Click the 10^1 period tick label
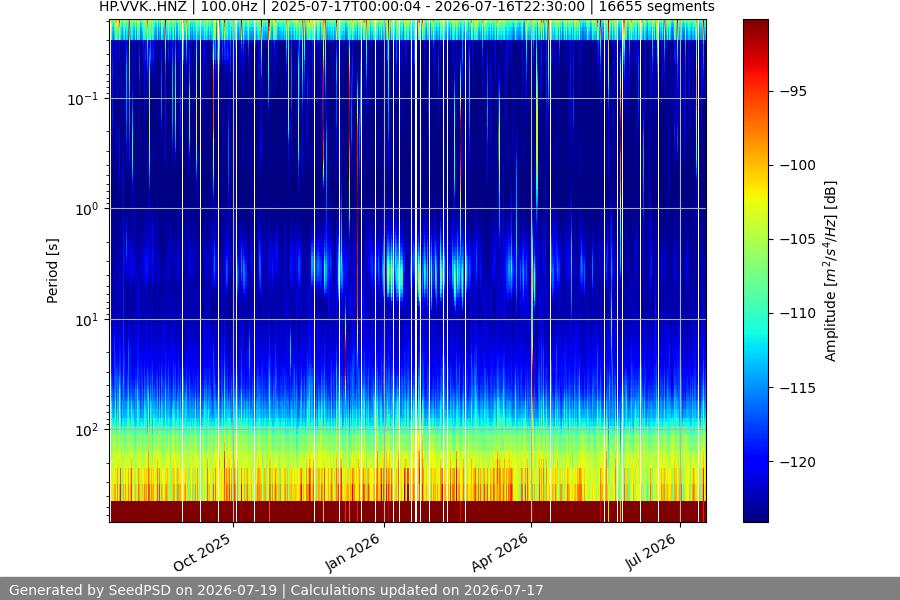 86,320
